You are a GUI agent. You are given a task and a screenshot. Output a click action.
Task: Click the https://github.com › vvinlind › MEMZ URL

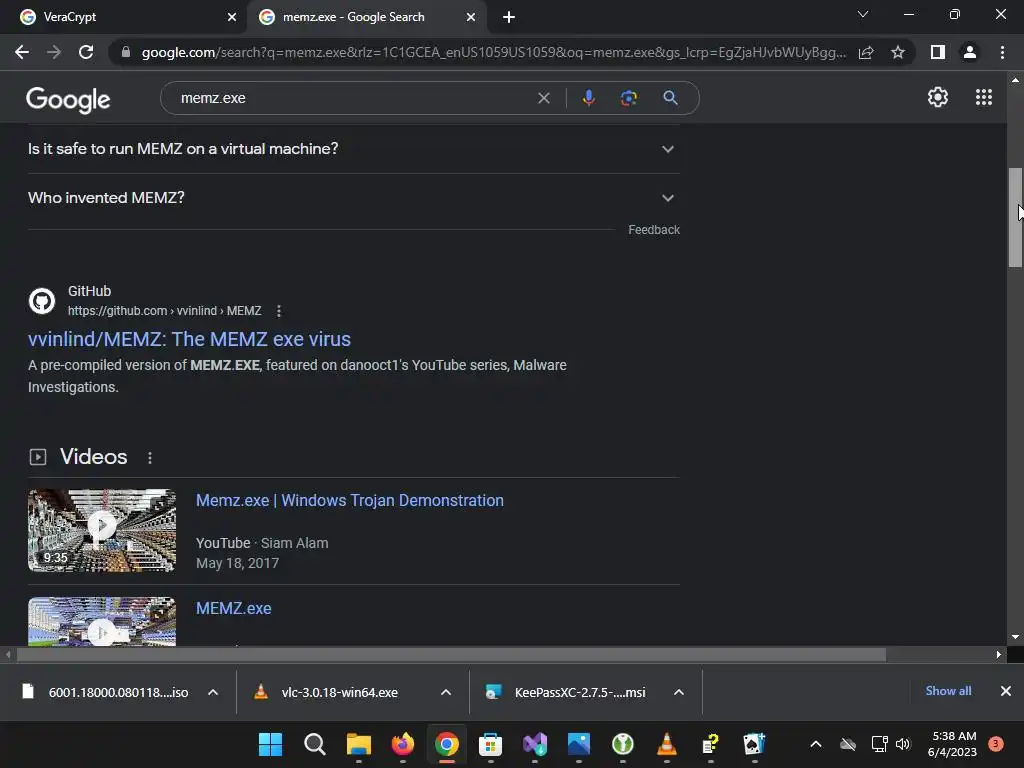click(165, 311)
